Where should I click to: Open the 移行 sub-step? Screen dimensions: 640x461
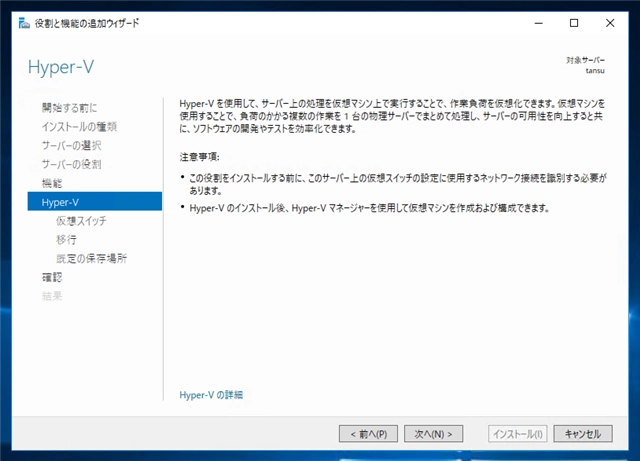click(66, 240)
